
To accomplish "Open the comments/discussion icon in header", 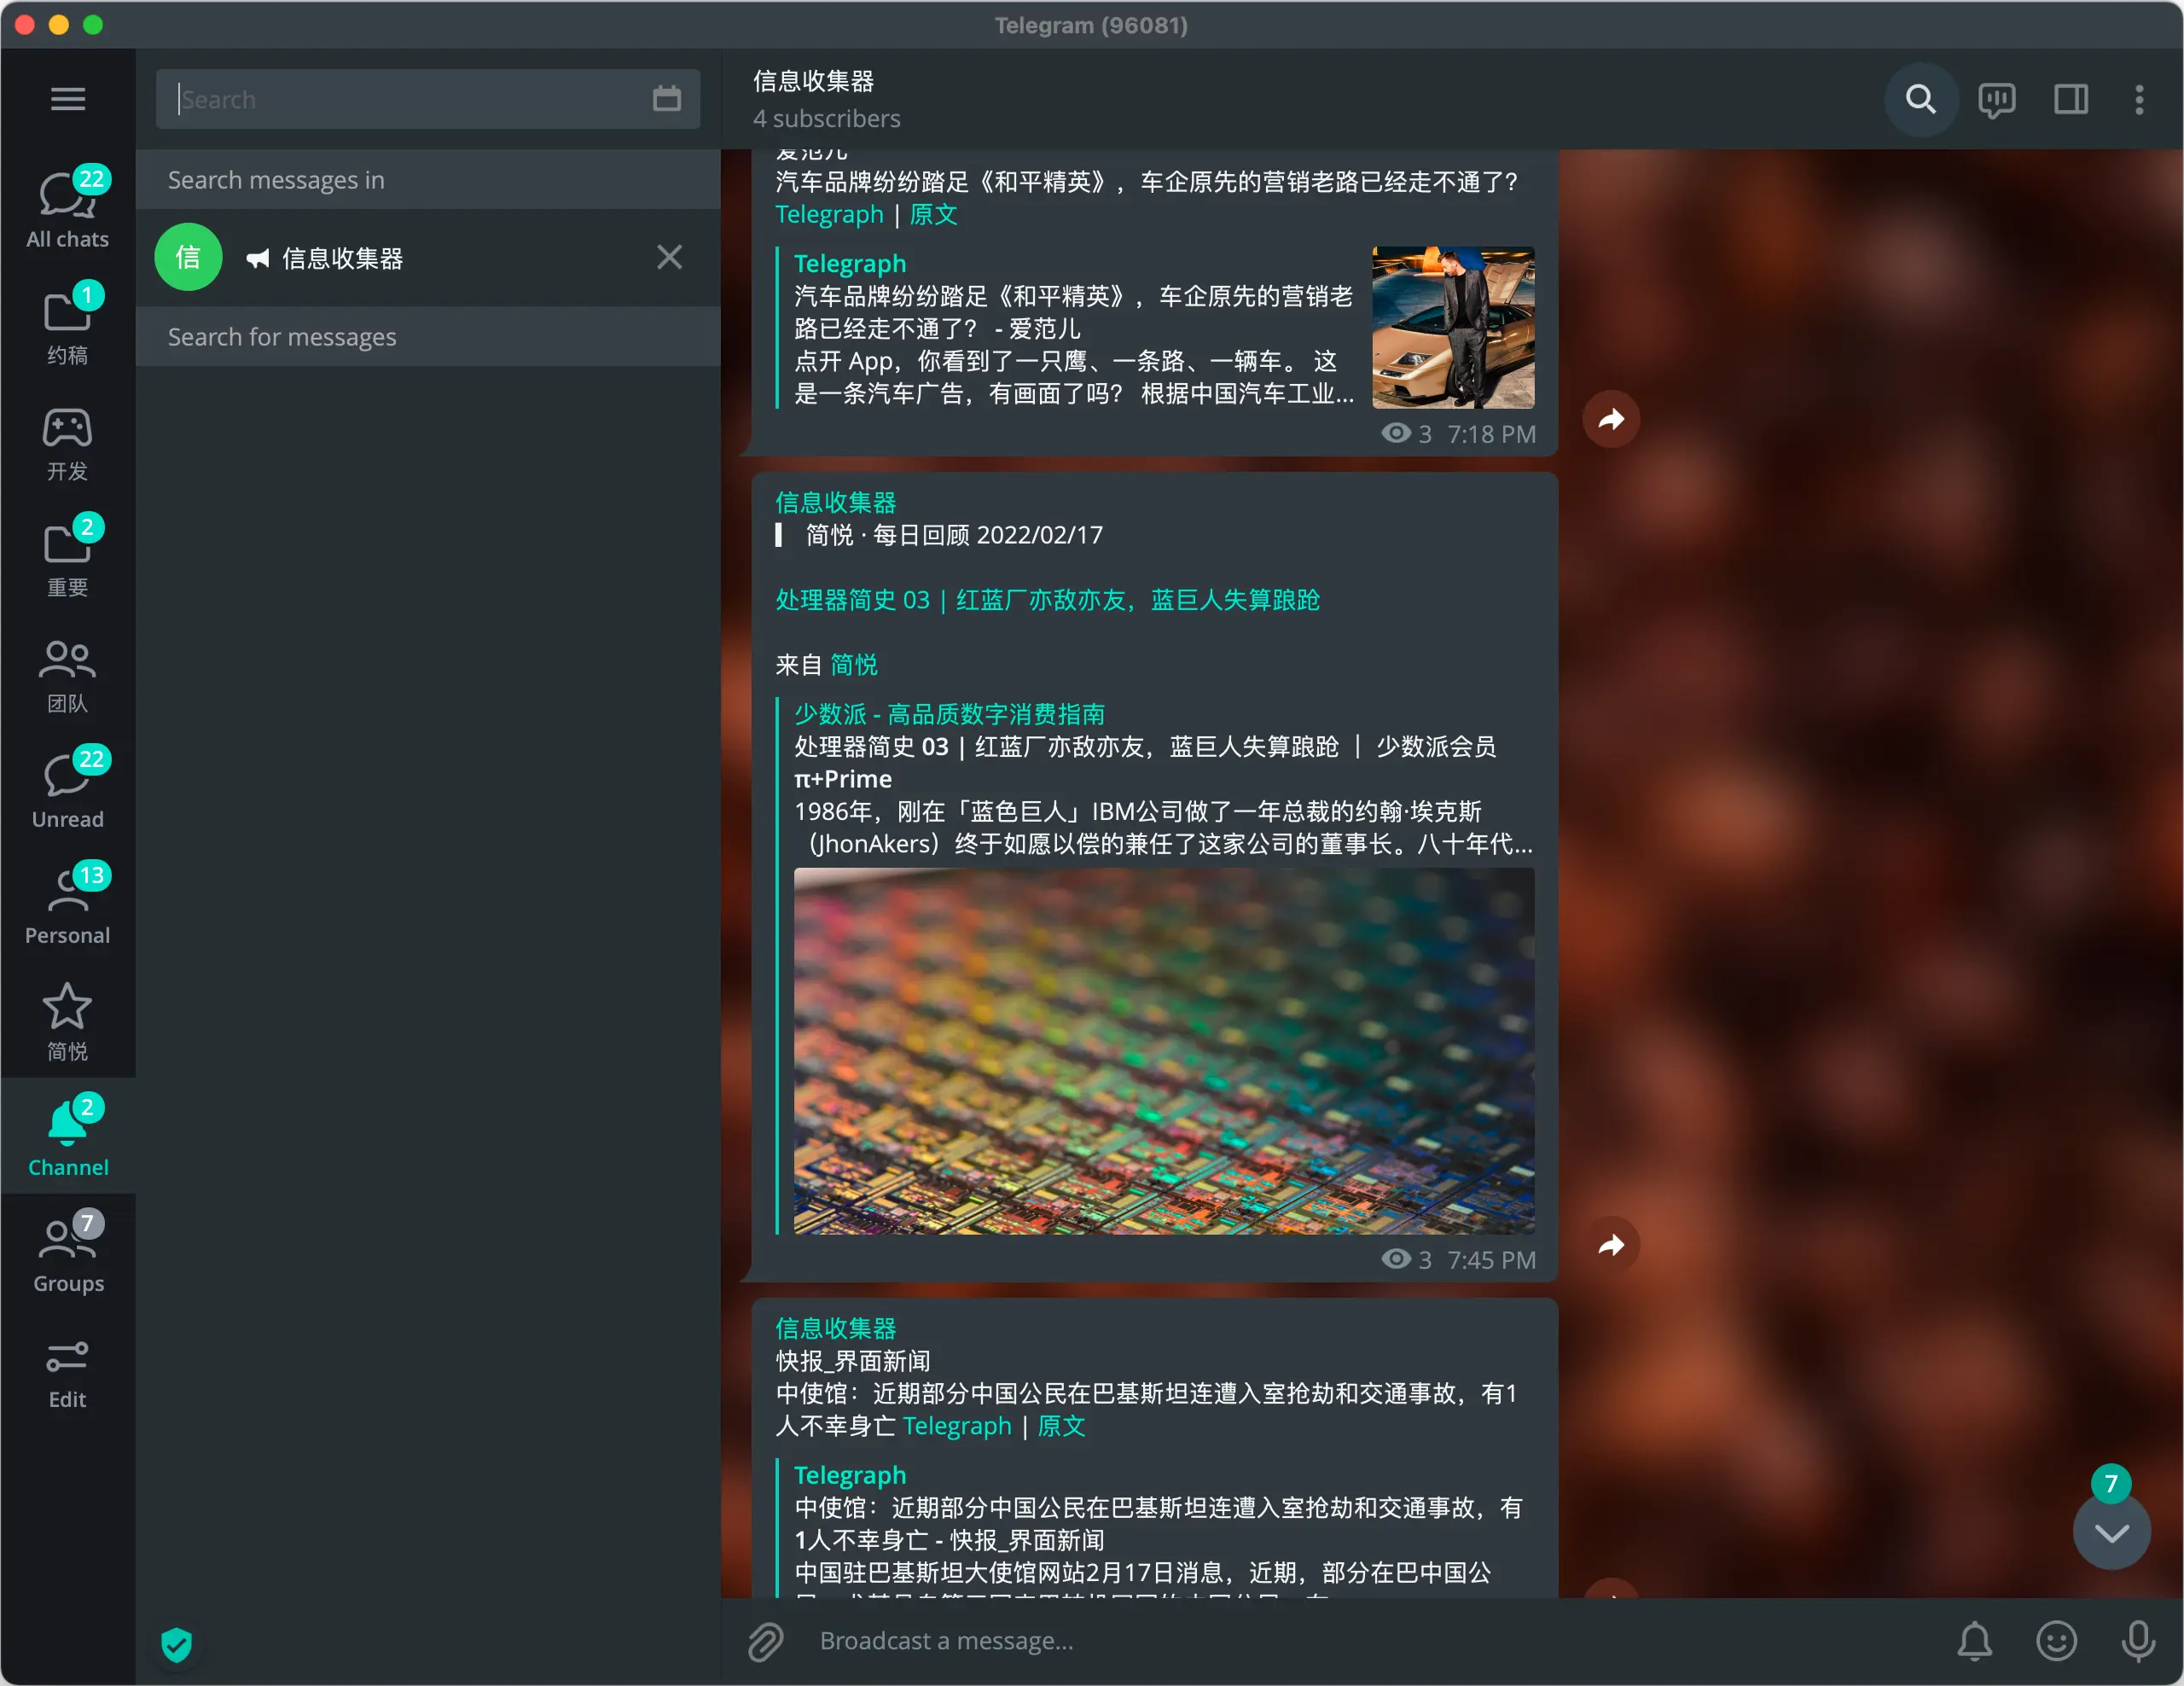I will [1996, 99].
